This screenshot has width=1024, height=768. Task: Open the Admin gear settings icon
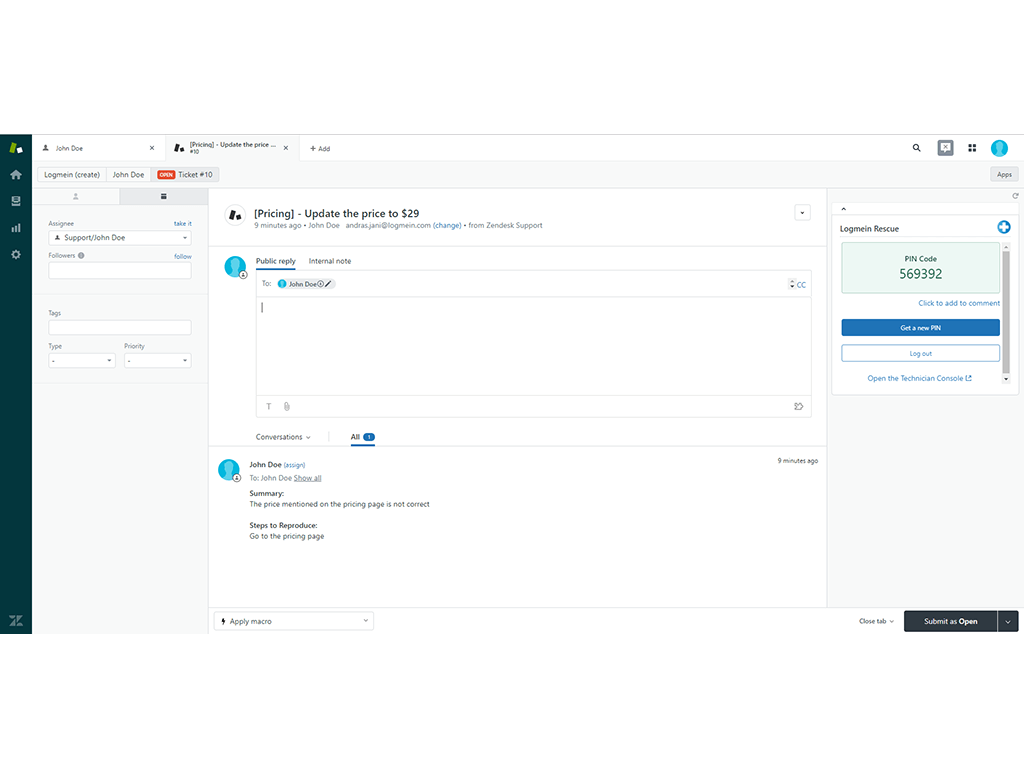[16, 254]
